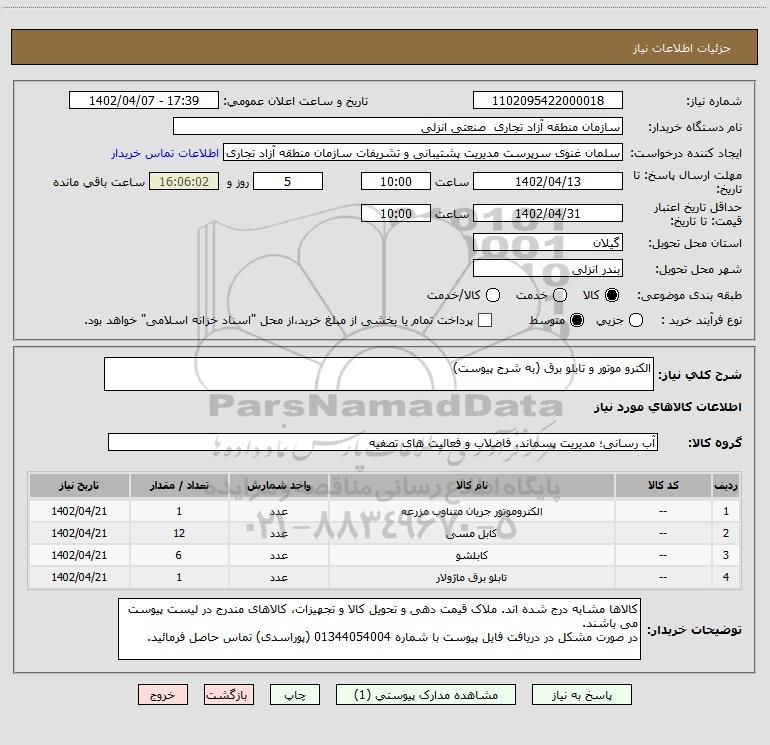Click column header واحد شمارش
The width and height of the screenshot is (770, 745).
pos(278,485)
